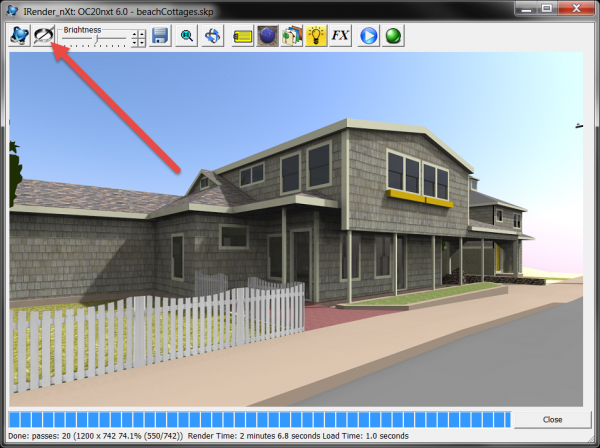Save the rendered image with floppy icon
The width and height of the screenshot is (600, 448).
pos(159,37)
